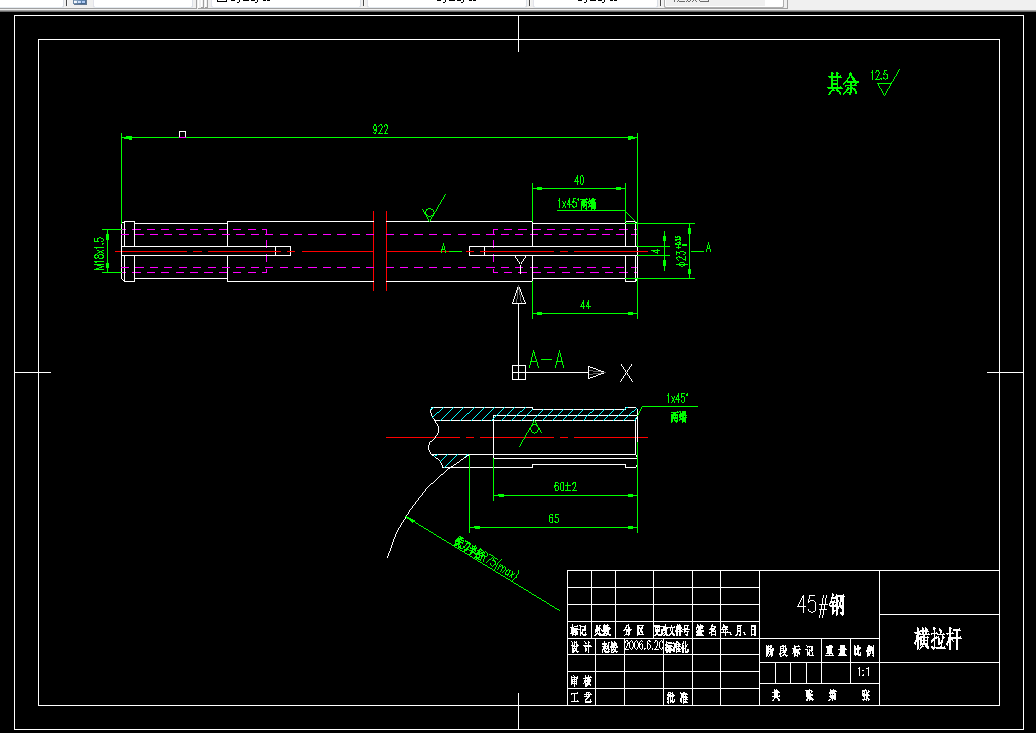Select the M18x1.5 thread annotation
Viewport: 1036px width, 733px height.
point(100,254)
